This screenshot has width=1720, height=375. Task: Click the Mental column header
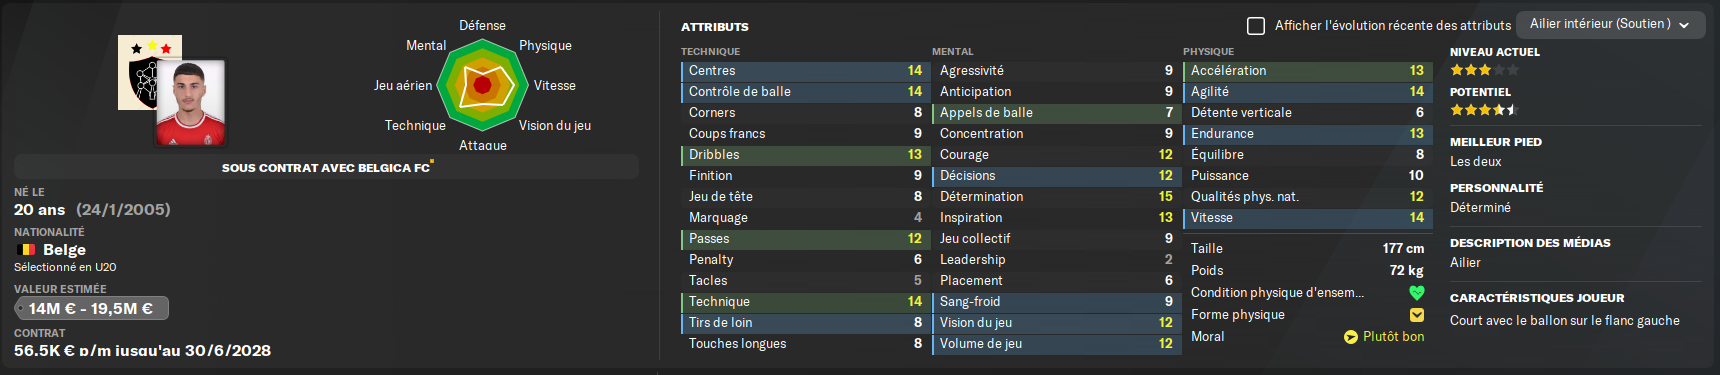pyautogui.click(x=953, y=51)
